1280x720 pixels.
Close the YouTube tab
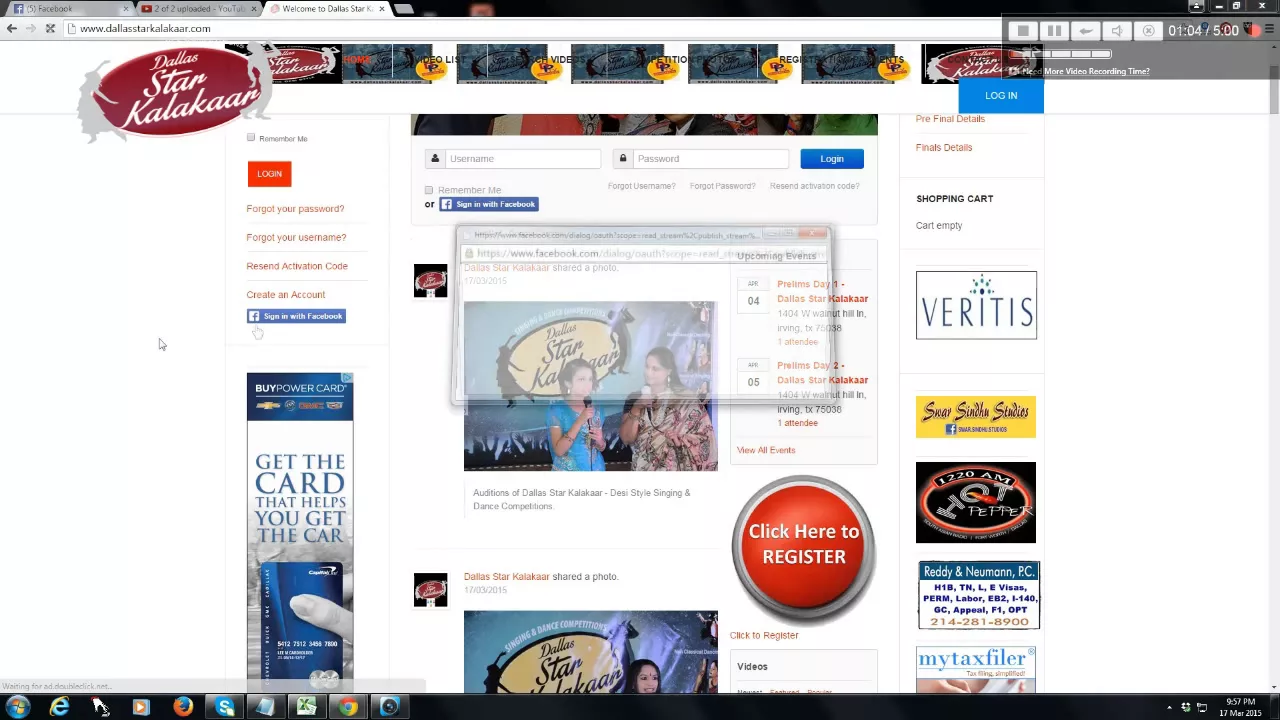point(253,9)
